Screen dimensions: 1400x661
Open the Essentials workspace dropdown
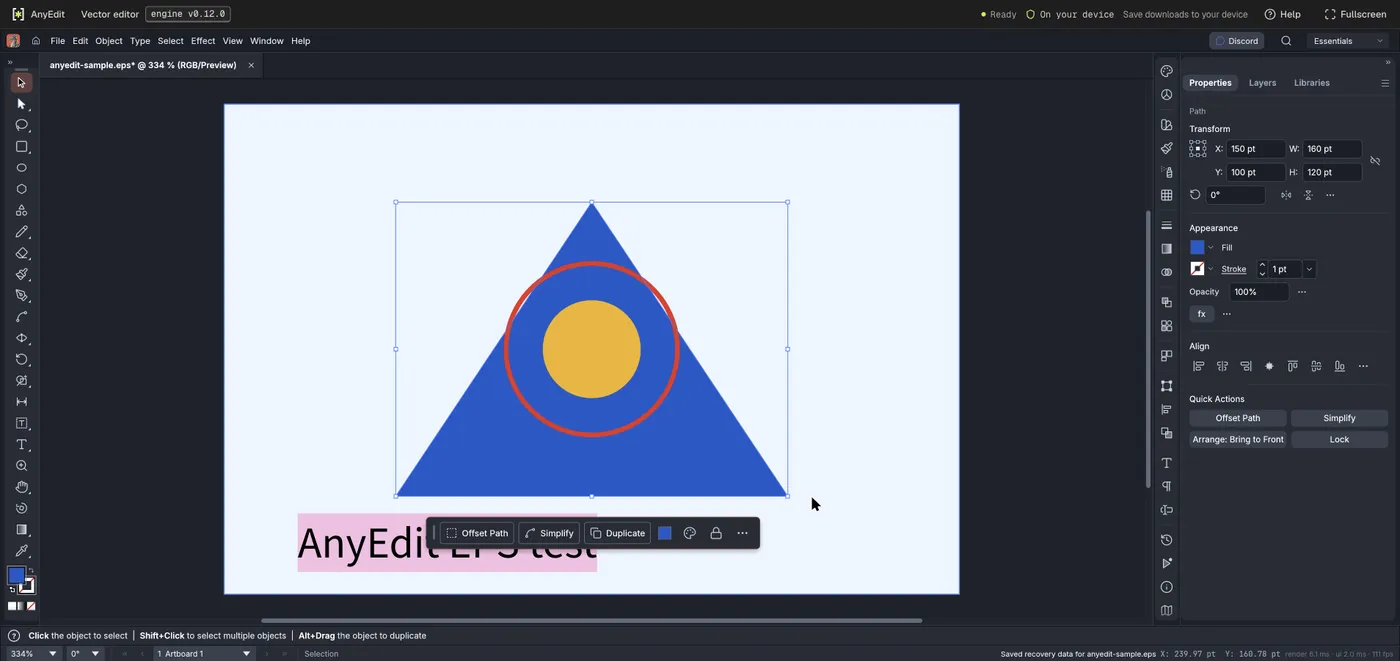1348,41
